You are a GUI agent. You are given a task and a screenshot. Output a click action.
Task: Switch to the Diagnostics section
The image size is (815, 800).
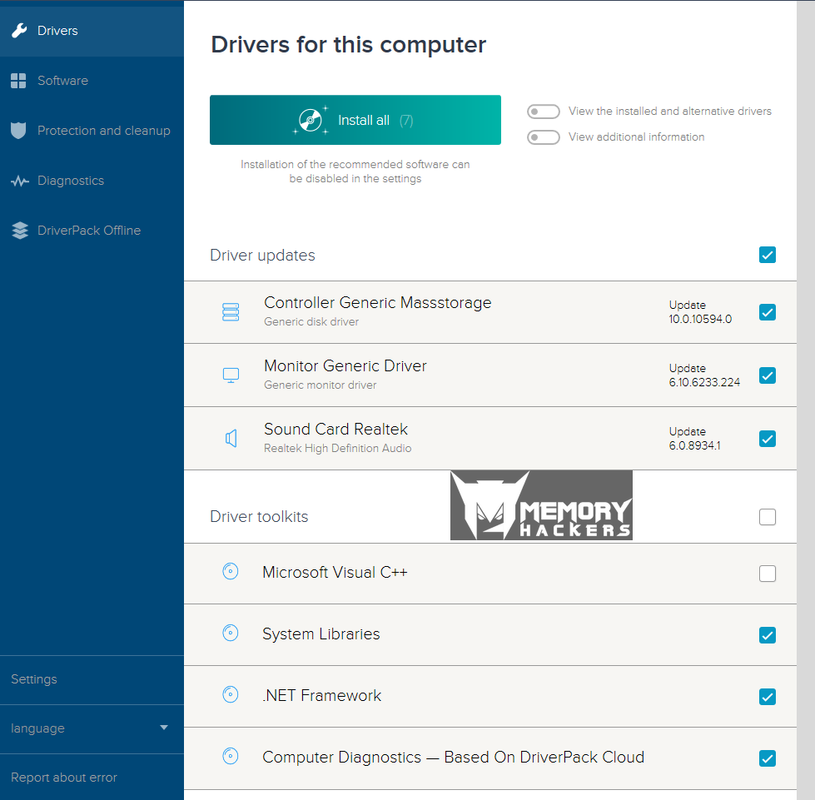[x=91, y=180]
